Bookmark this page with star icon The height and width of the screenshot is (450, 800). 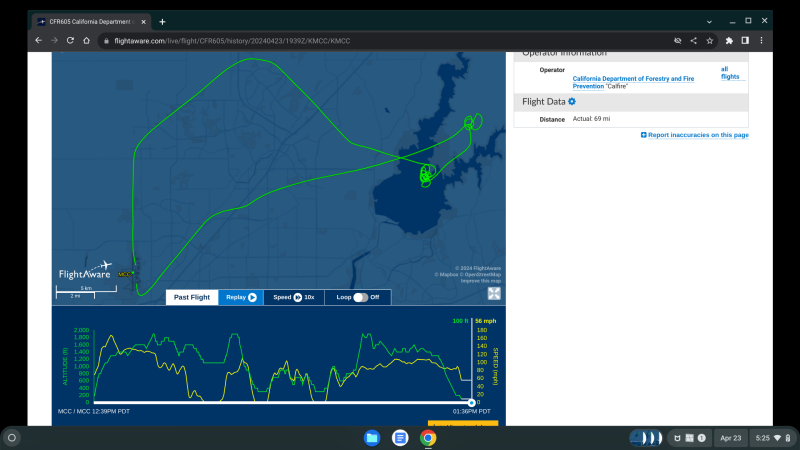pyautogui.click(x=710, y=40)
